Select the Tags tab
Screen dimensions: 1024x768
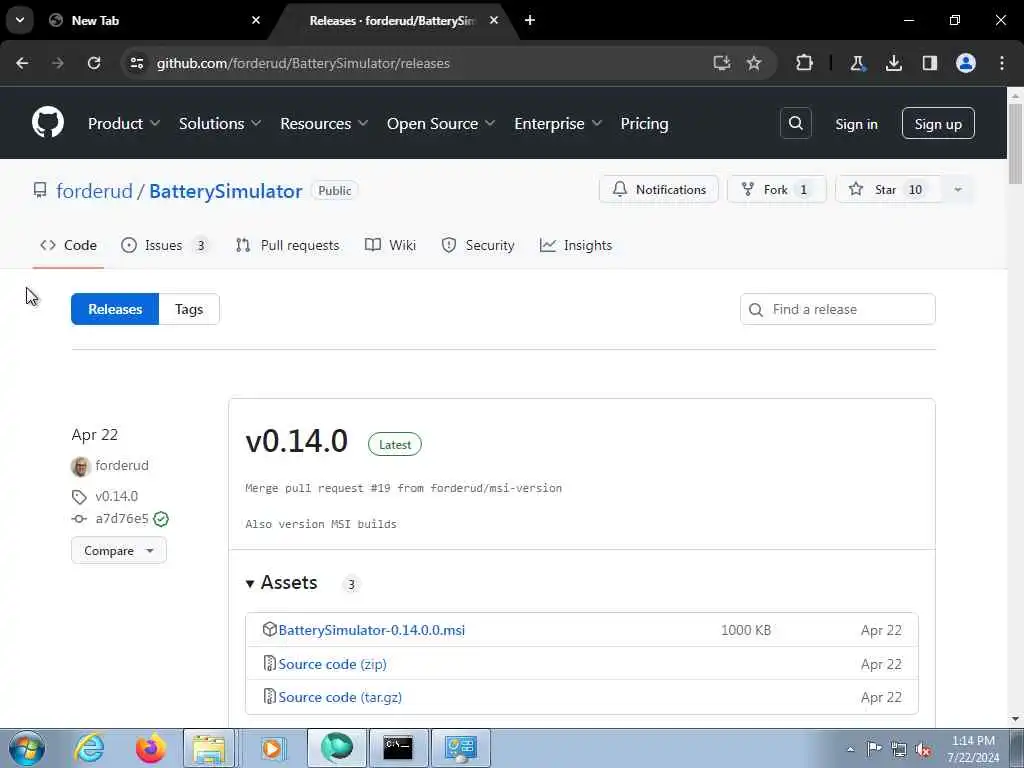[189, 309]
